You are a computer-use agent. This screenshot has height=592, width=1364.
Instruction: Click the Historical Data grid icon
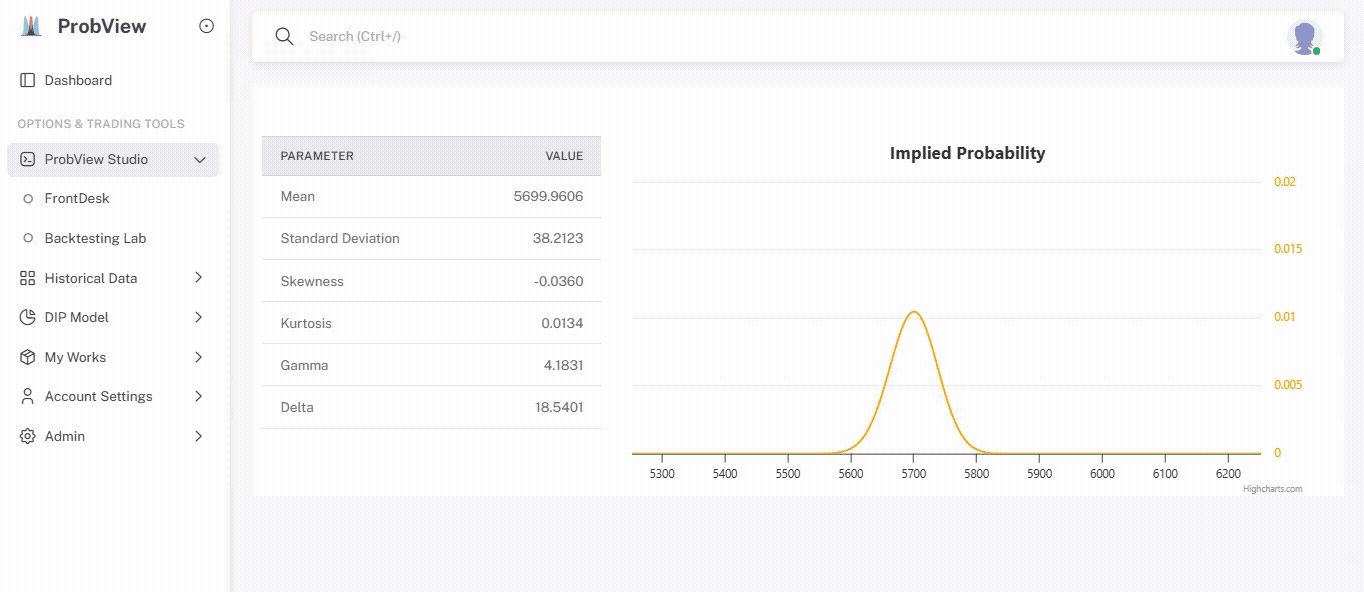click(27, 278)
